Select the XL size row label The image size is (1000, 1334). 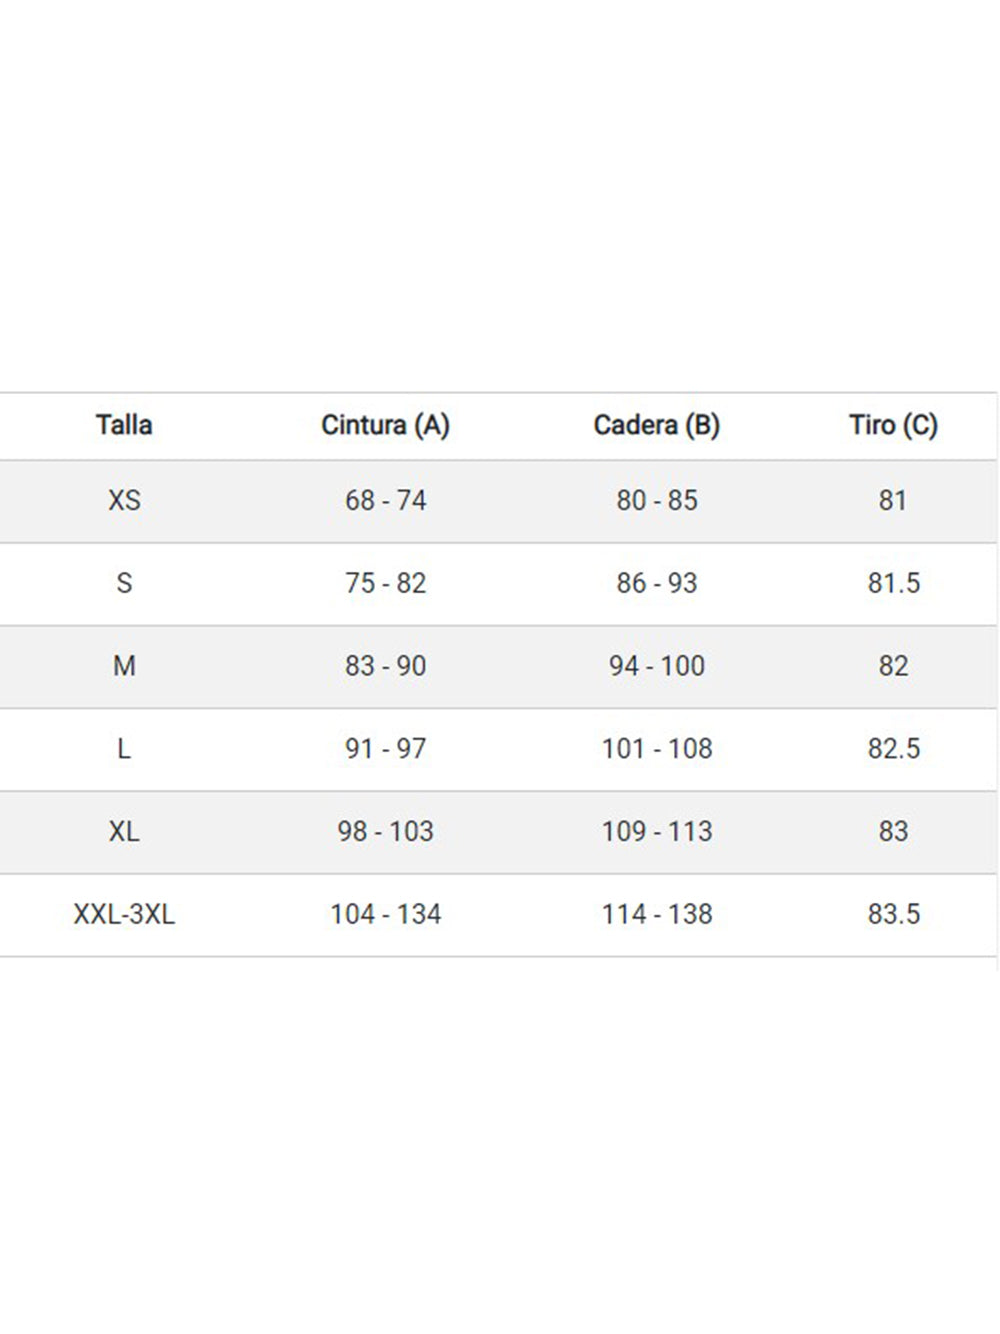click(124, 831)
